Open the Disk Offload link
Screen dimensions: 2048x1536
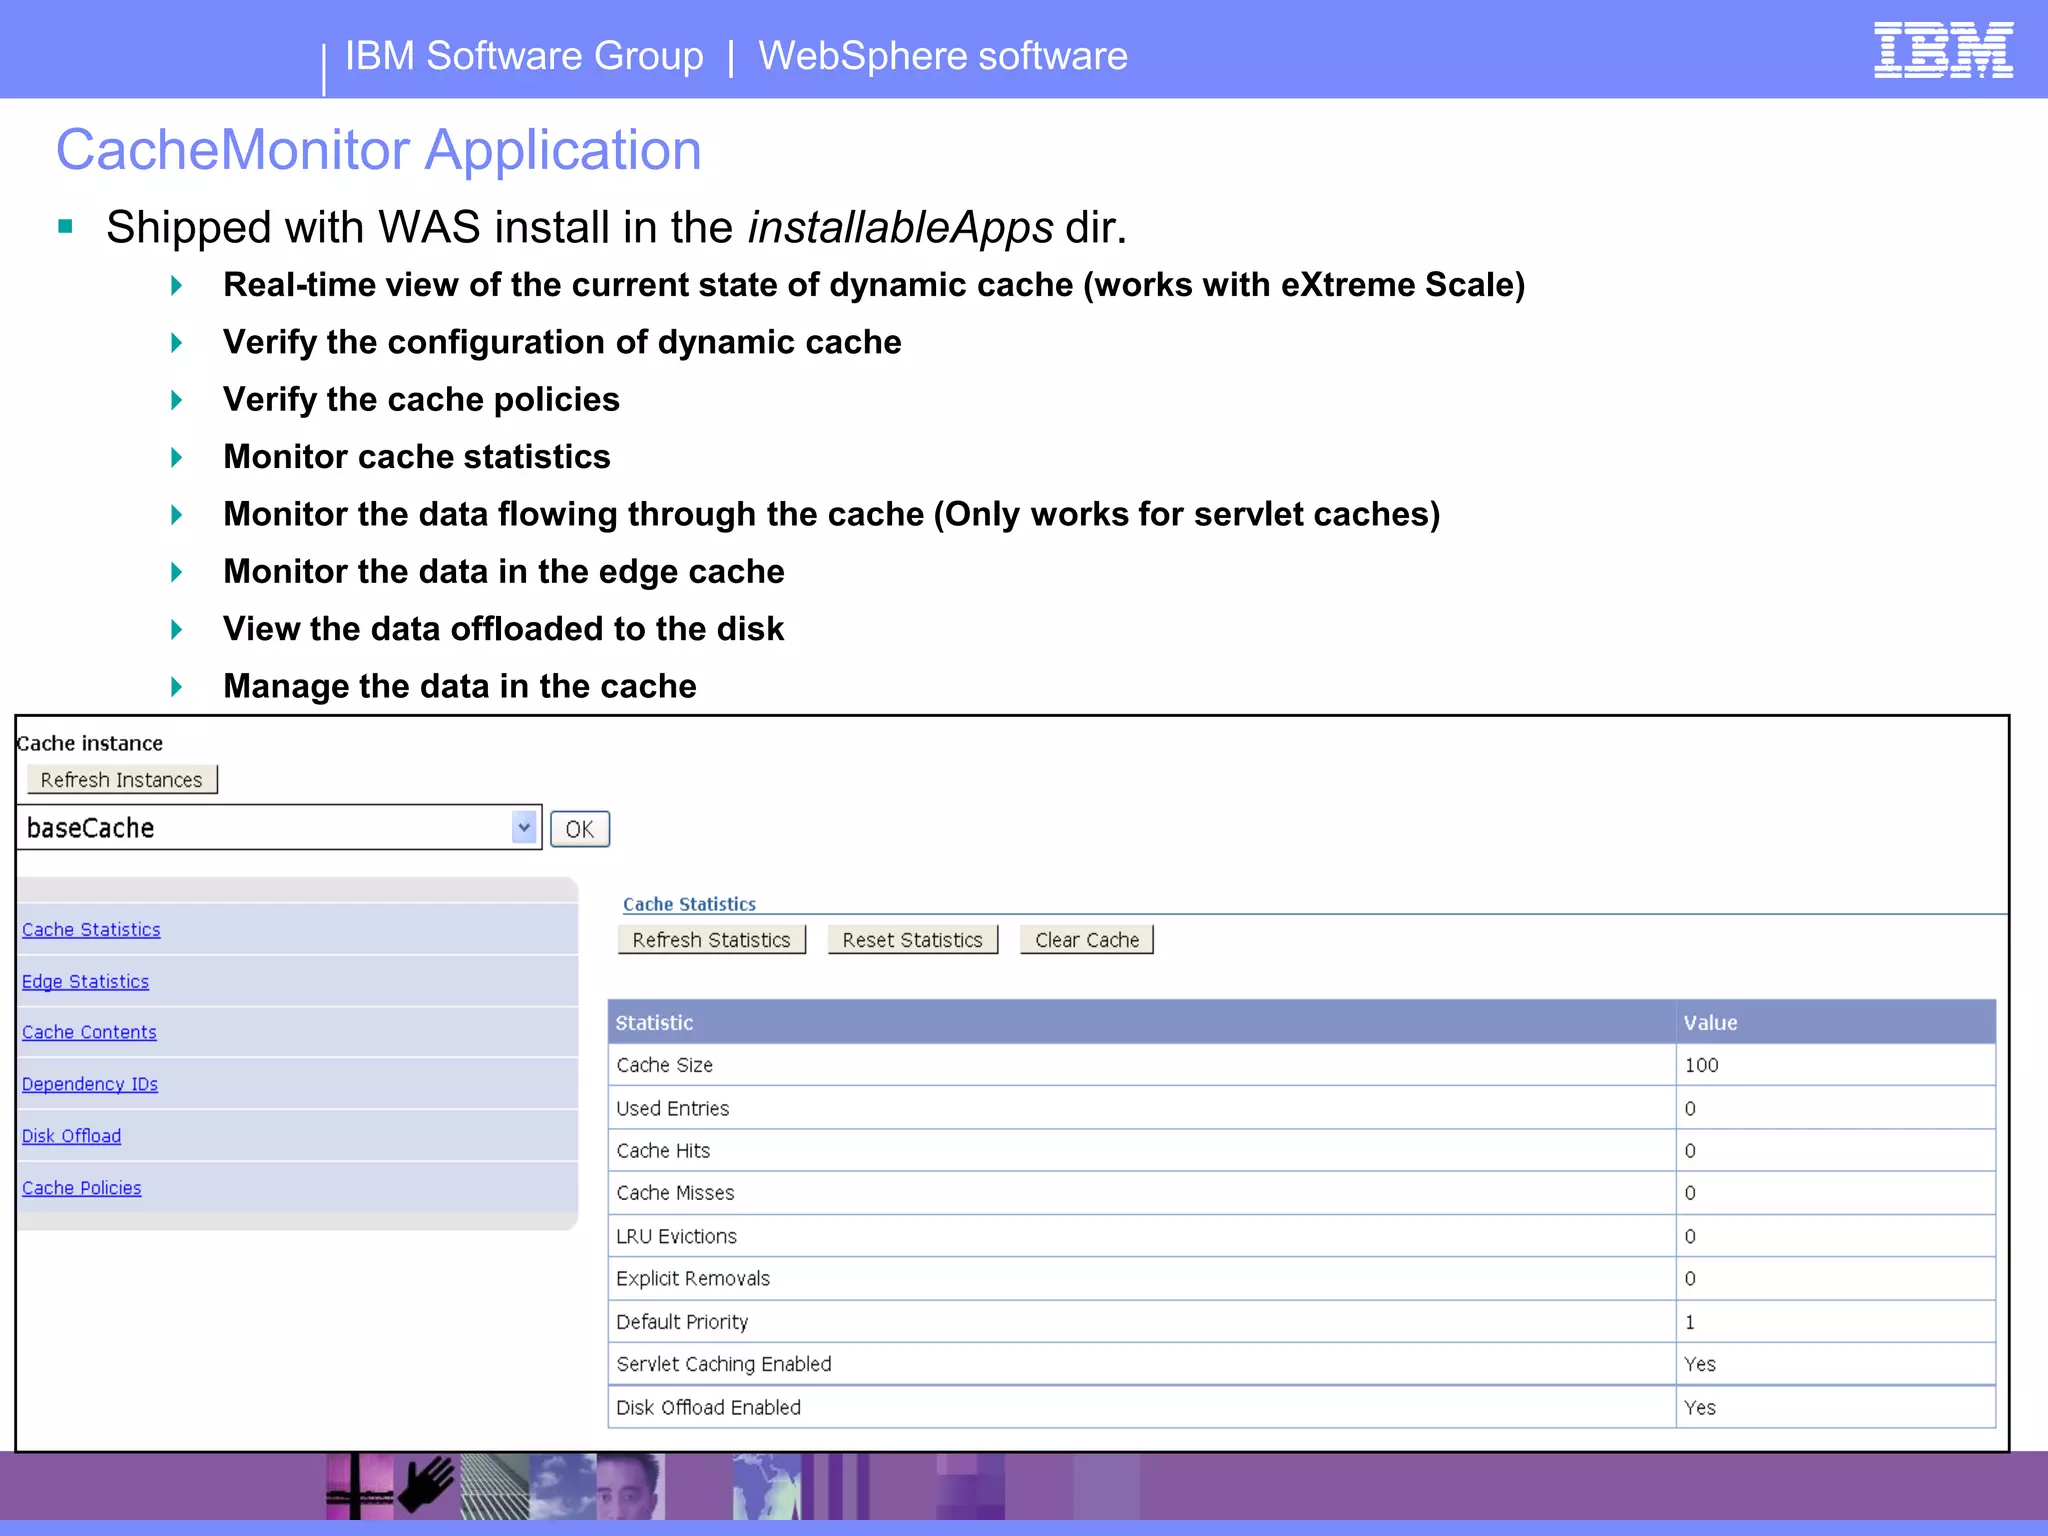71,1136
